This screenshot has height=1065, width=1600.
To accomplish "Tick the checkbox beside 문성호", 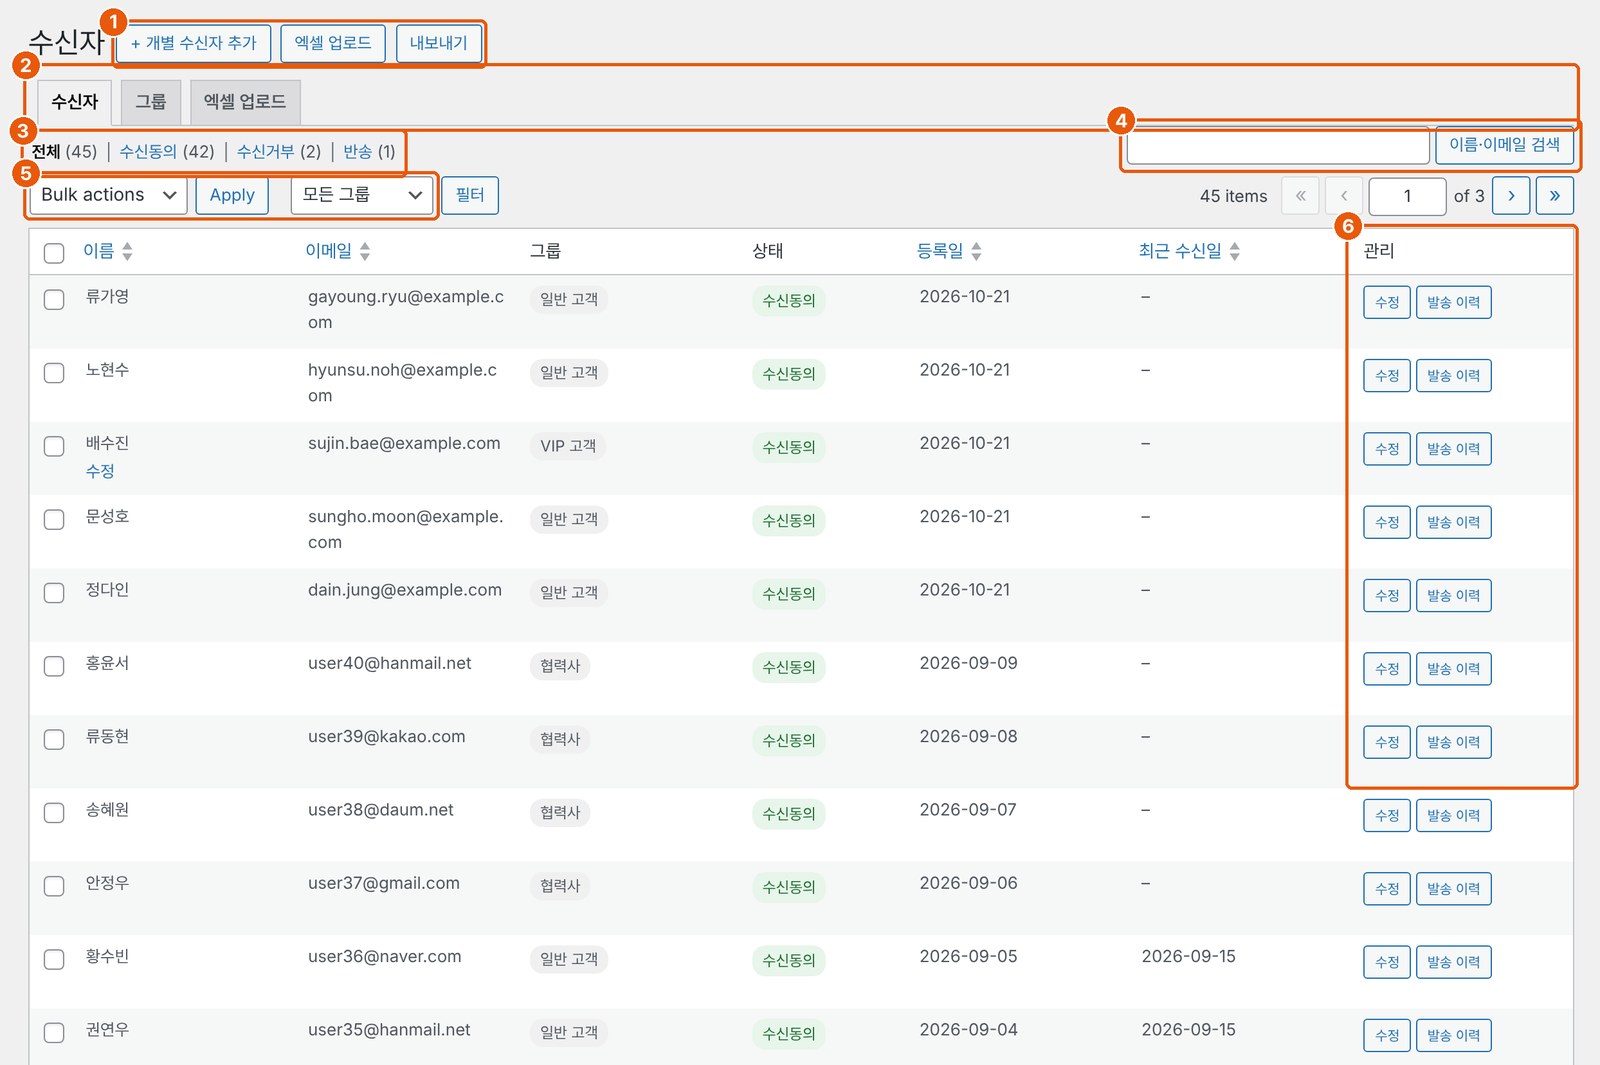I will tap(54, 519).
